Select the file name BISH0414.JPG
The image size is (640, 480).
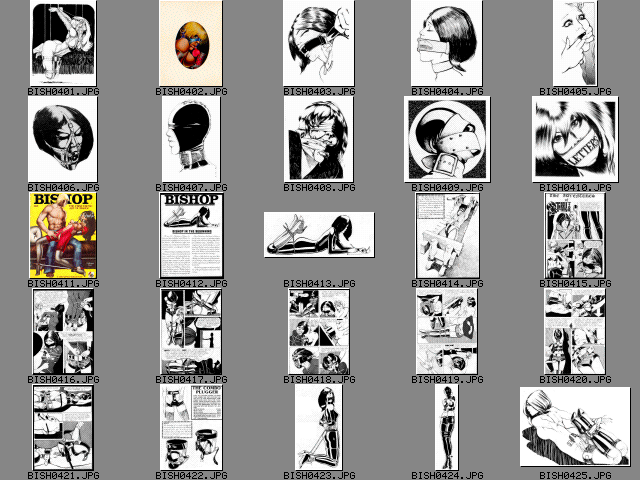tap(447, 283)
